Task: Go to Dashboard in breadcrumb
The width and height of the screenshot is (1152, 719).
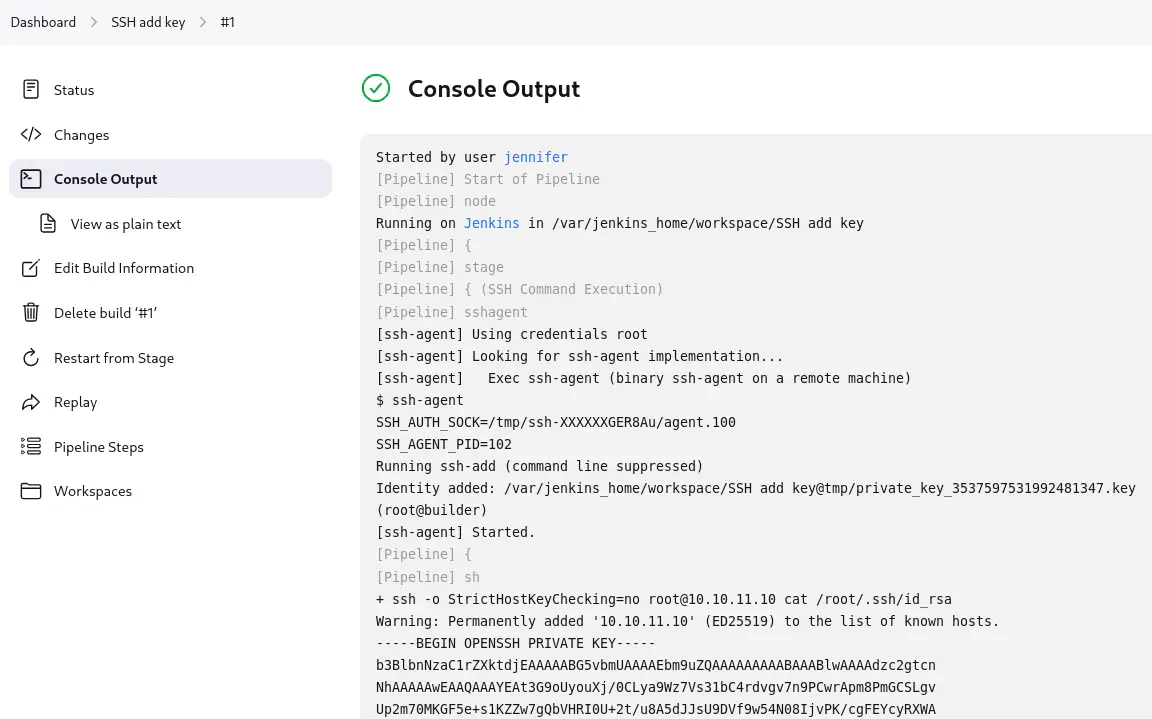Action: click(x=43, y=22)
